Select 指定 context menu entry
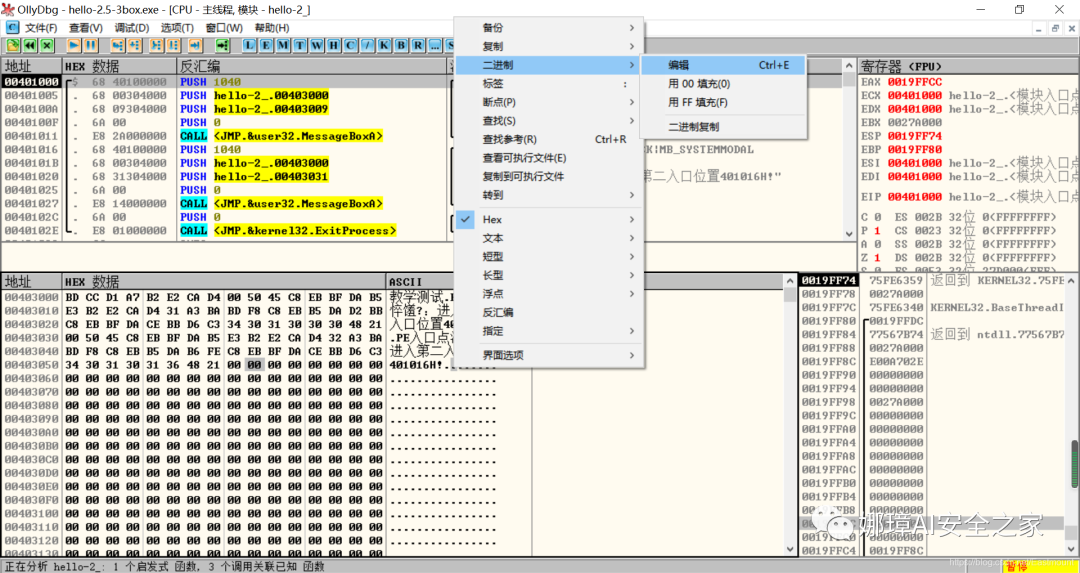This screenshot has width=1080, height=573. [549, 331]
